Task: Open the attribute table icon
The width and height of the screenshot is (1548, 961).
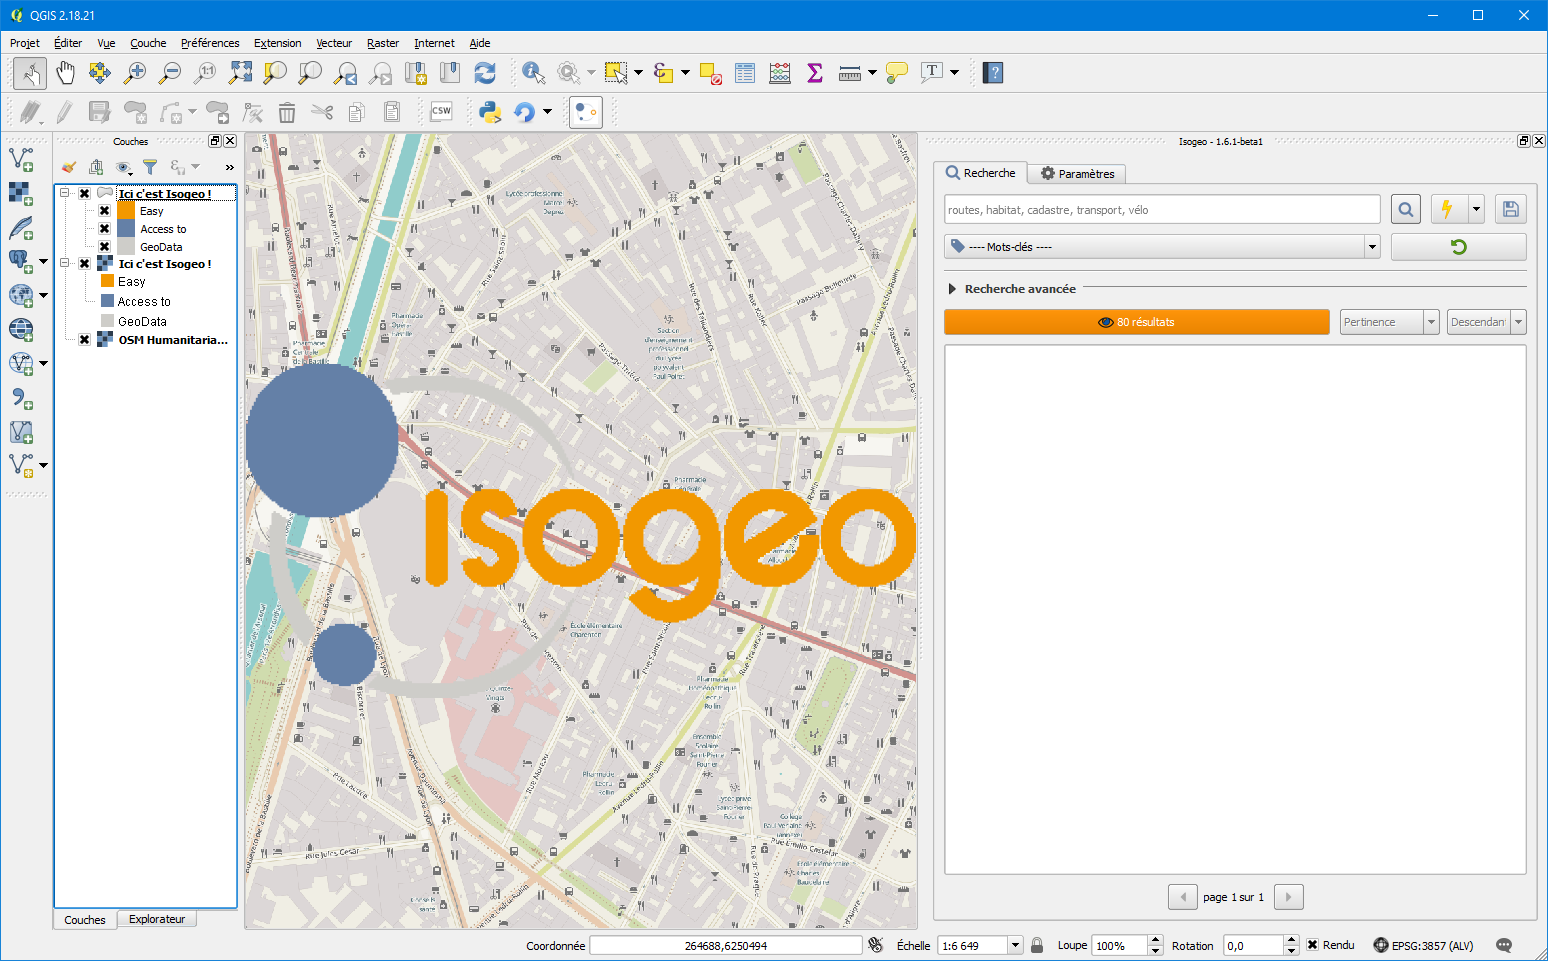Action: [744, 72]
